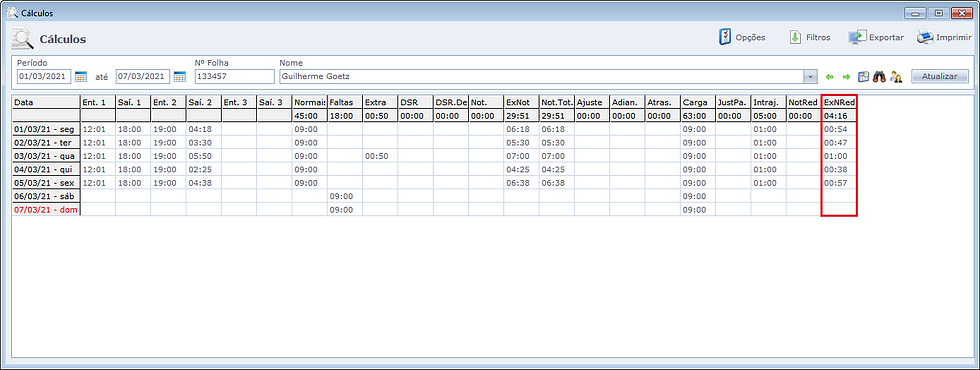Click the Not.Tot. column header
This screenshot has width=980, height=370.
point(557,102)
